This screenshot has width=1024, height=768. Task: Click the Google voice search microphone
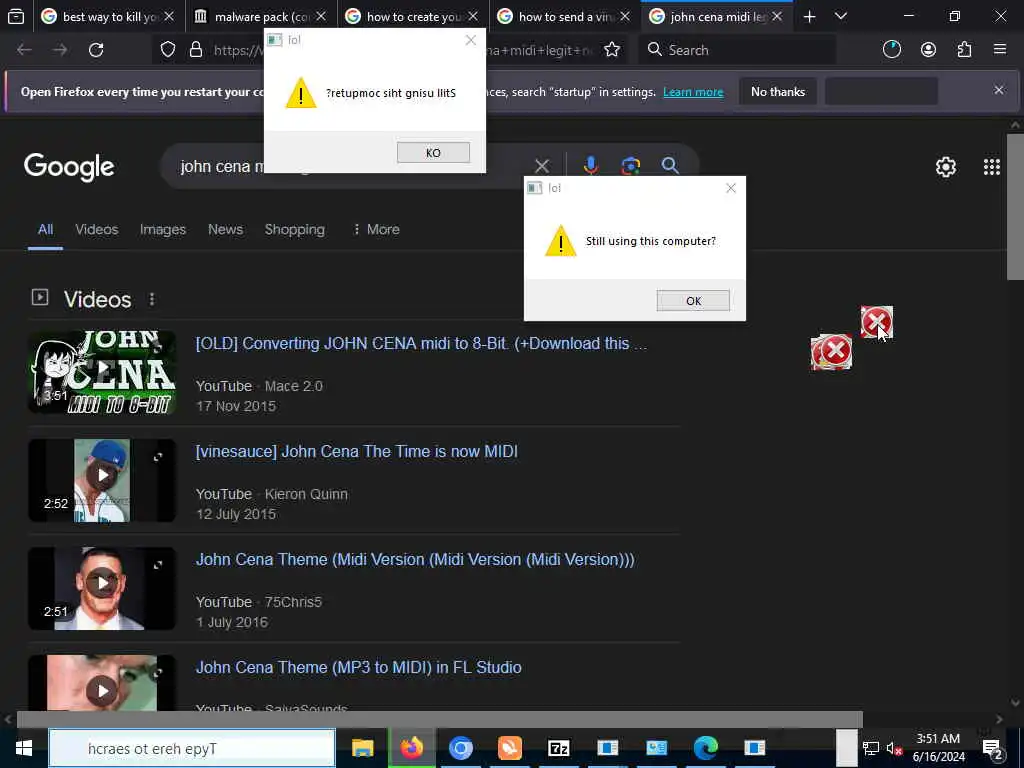[590, 166]
